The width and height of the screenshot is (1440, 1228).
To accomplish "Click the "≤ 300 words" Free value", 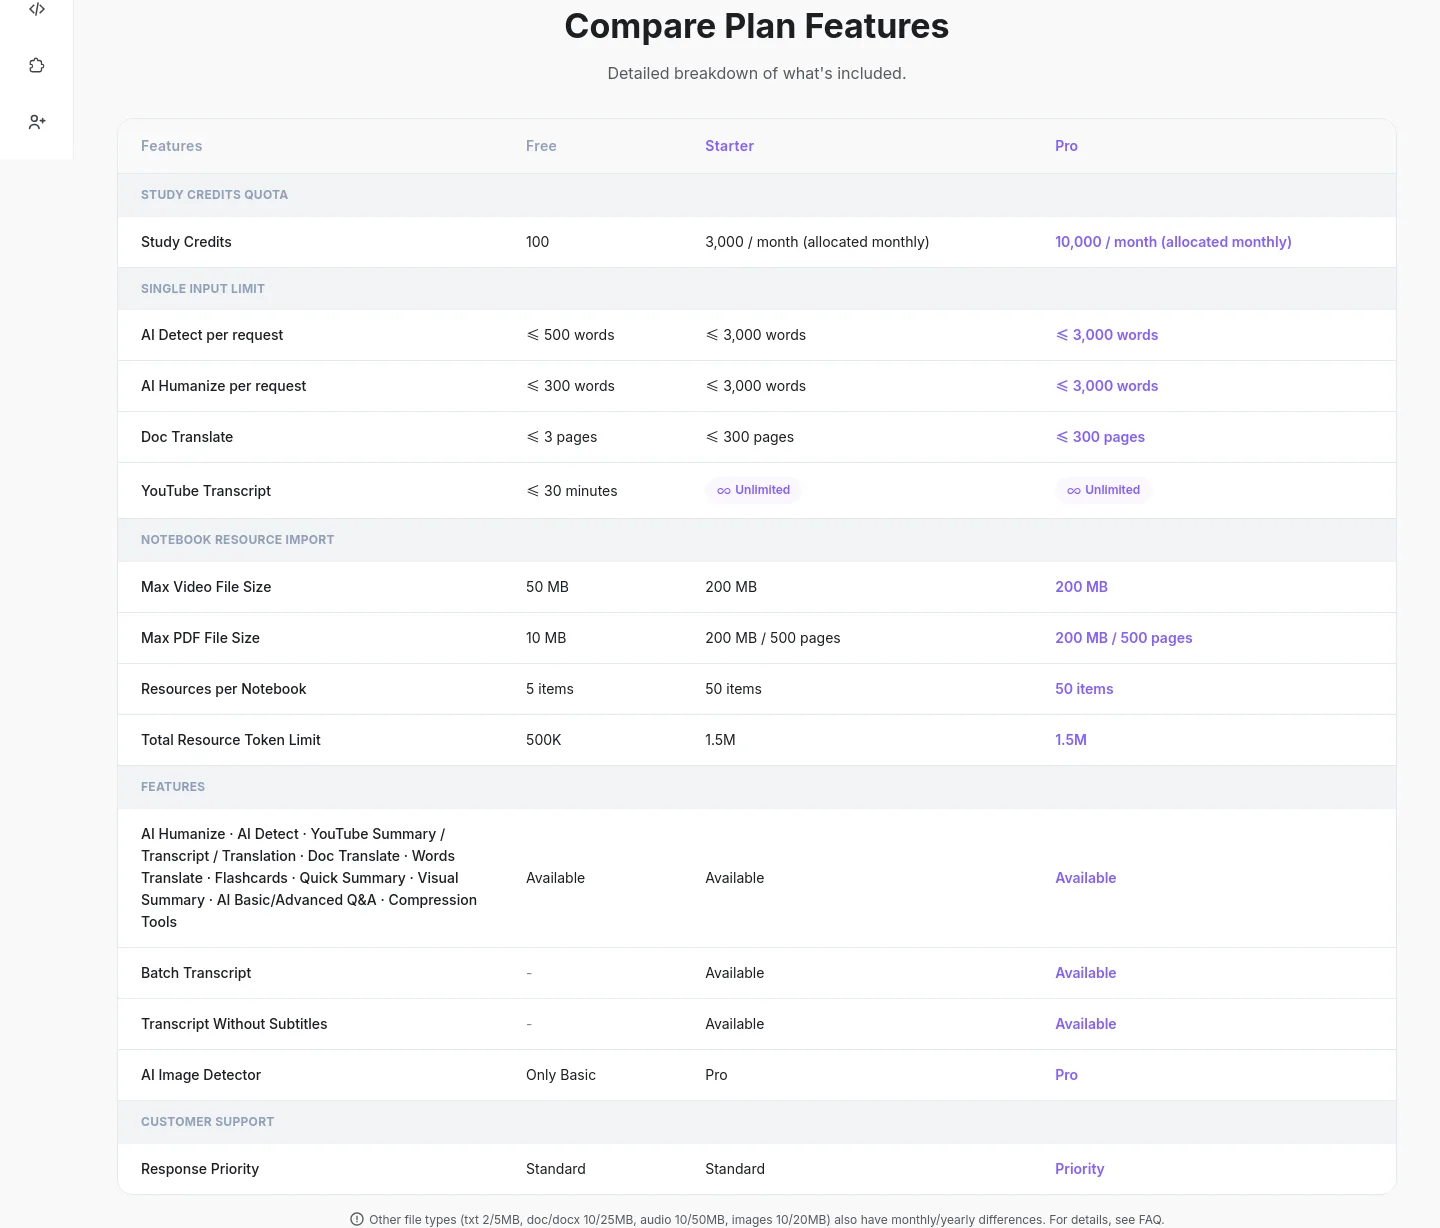I will 570,386.
